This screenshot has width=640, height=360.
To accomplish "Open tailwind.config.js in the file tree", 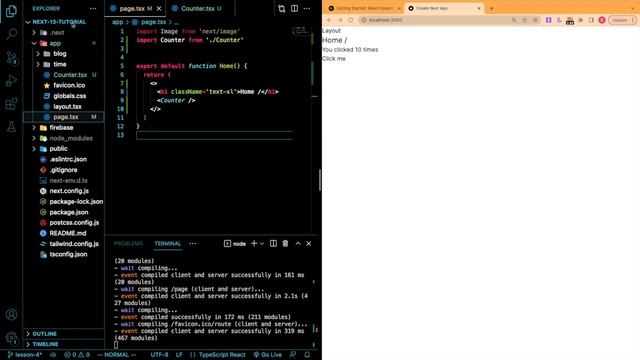I will click(x=74, y=244).
